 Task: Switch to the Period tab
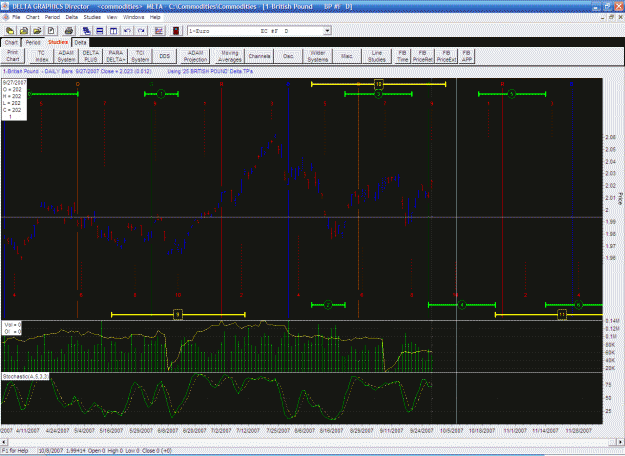pos(33,42)
